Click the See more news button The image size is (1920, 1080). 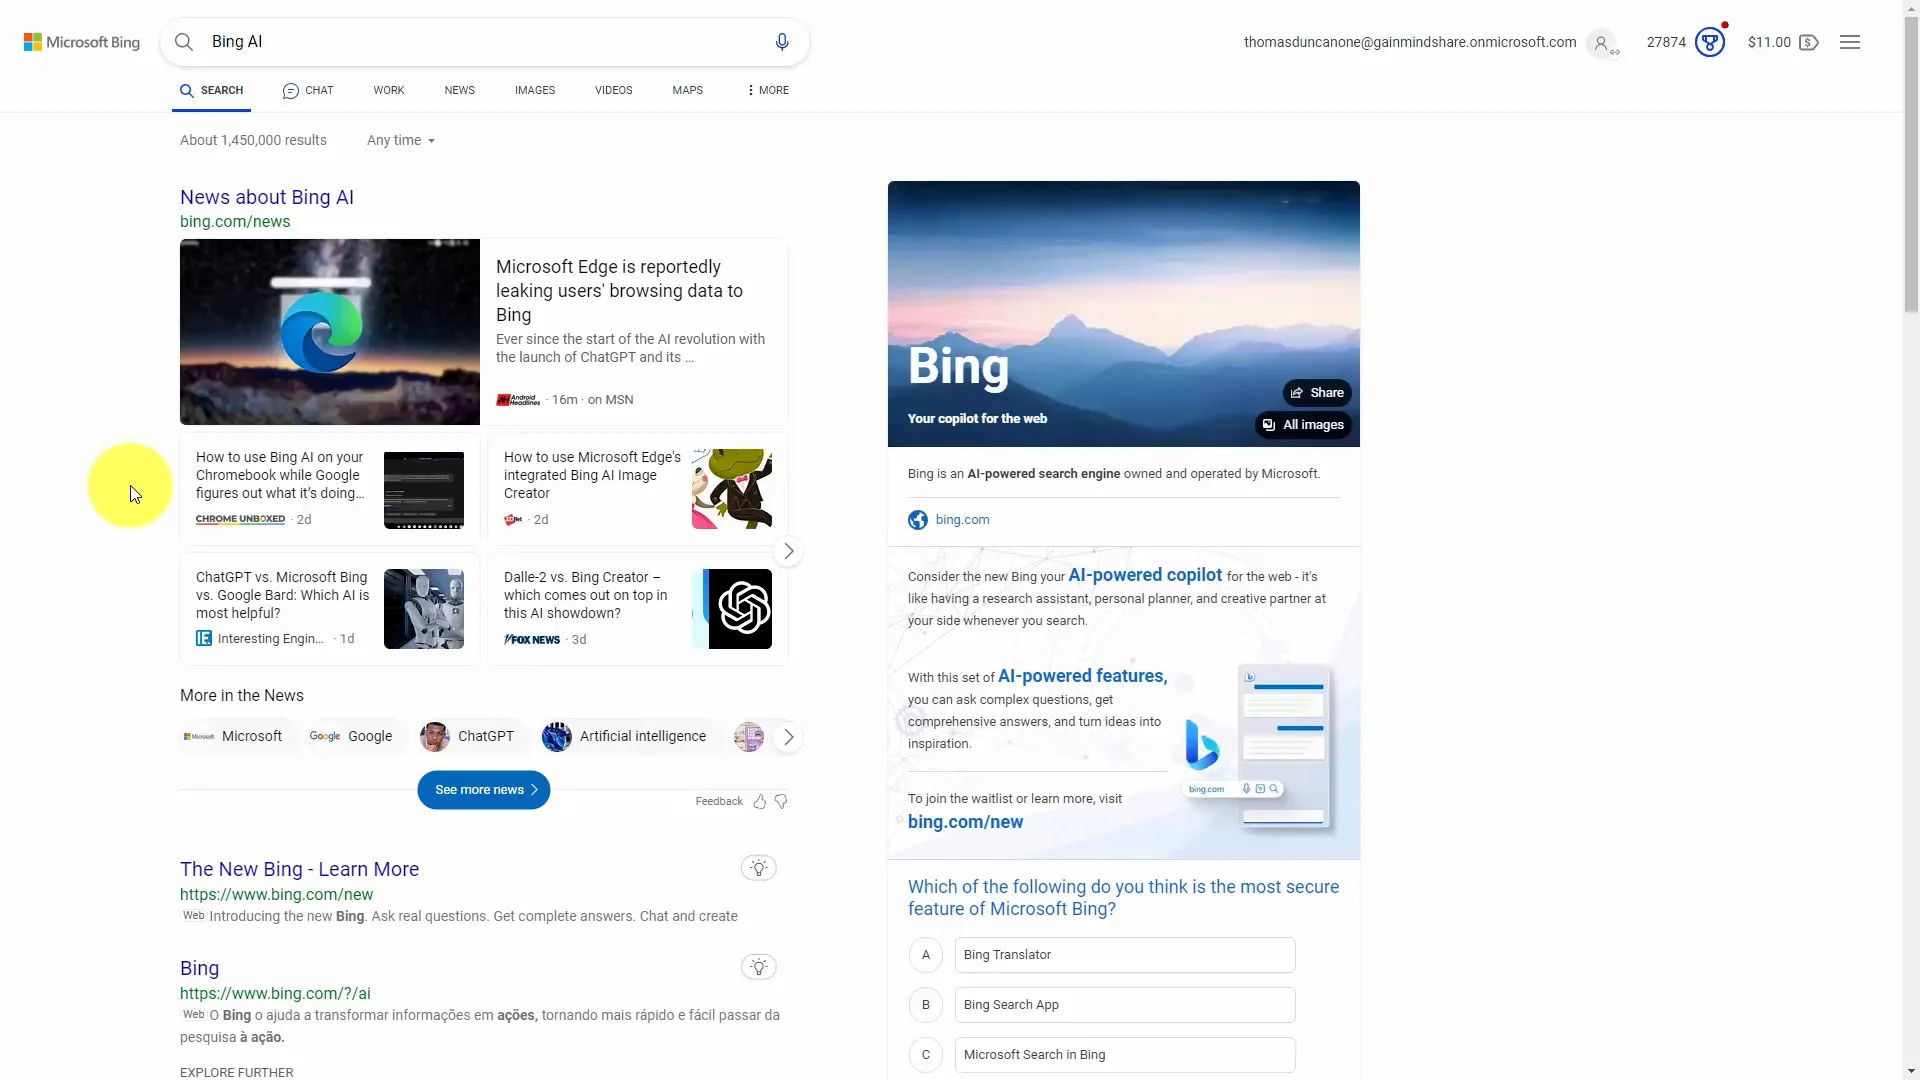pos(483,789)
